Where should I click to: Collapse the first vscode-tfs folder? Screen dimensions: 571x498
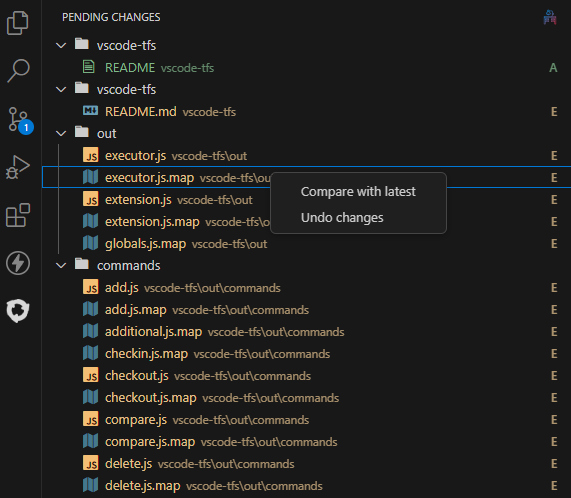61,46
